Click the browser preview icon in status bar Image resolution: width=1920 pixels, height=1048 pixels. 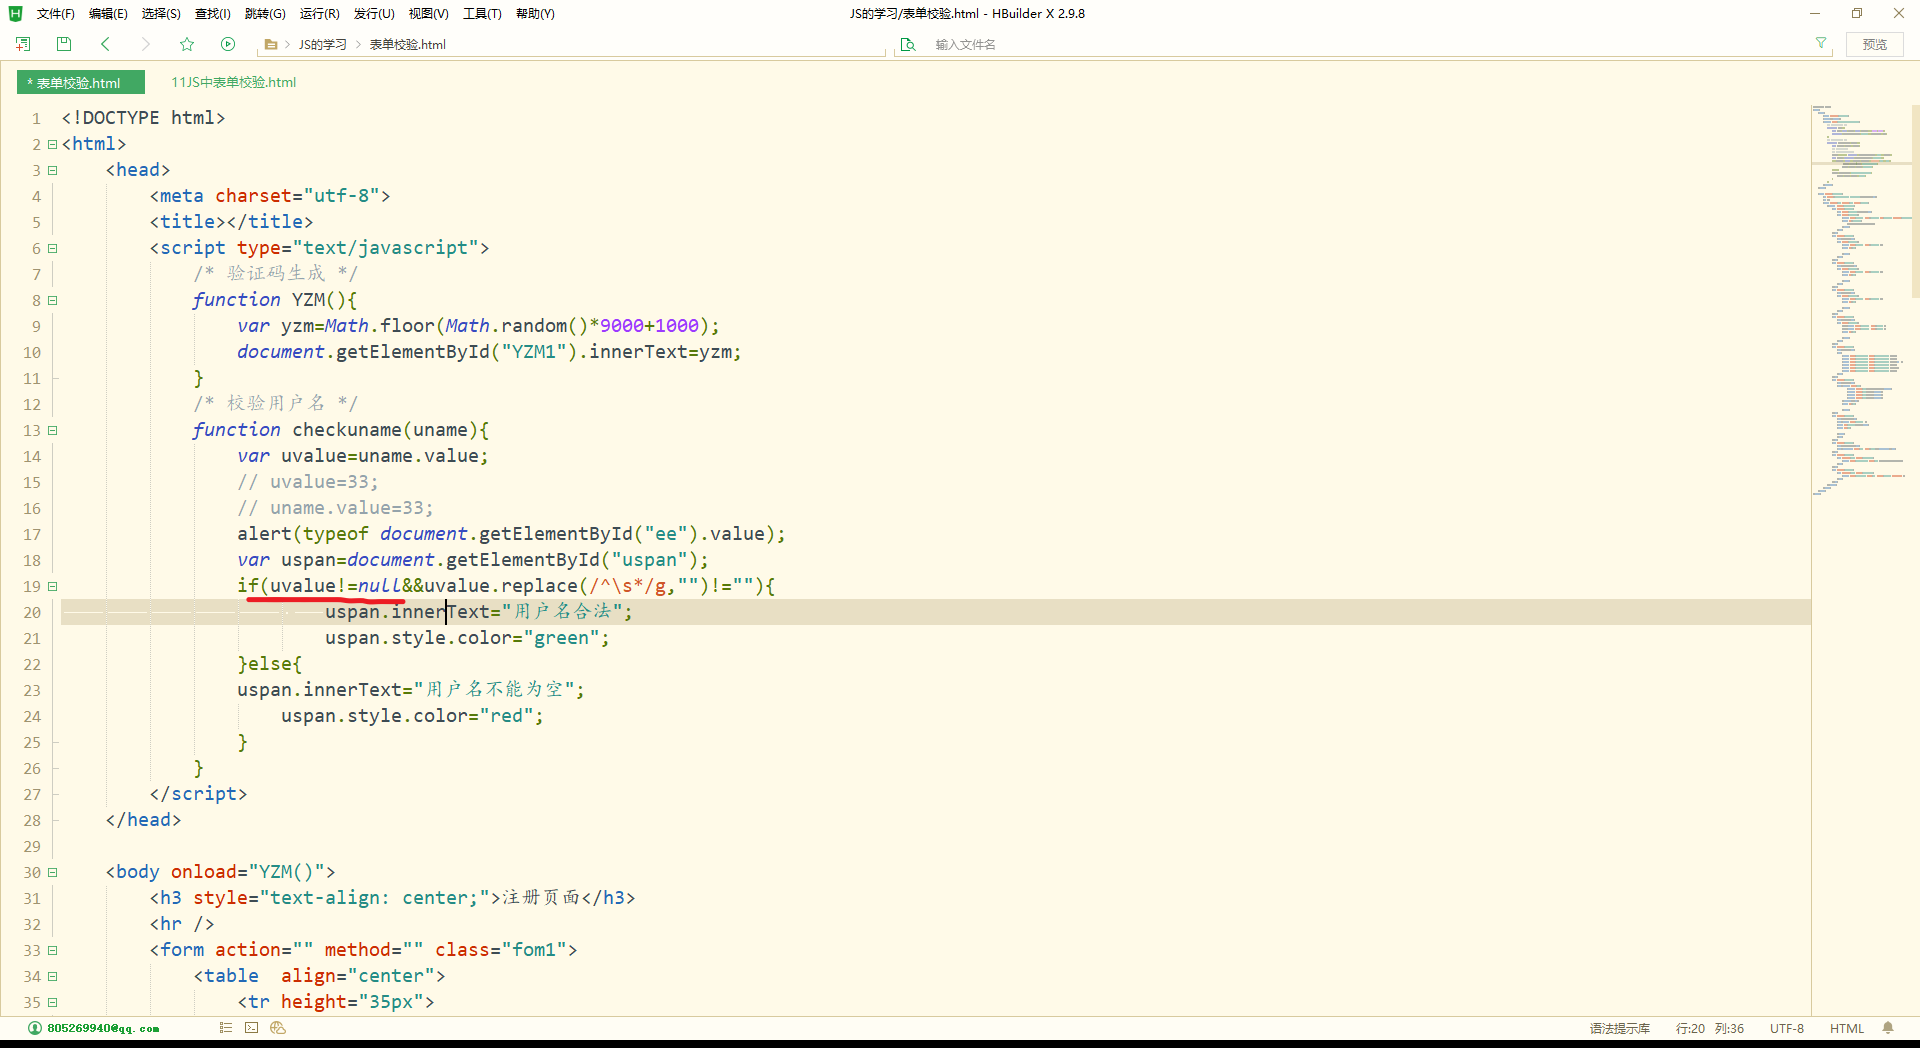pos(278,1027)
